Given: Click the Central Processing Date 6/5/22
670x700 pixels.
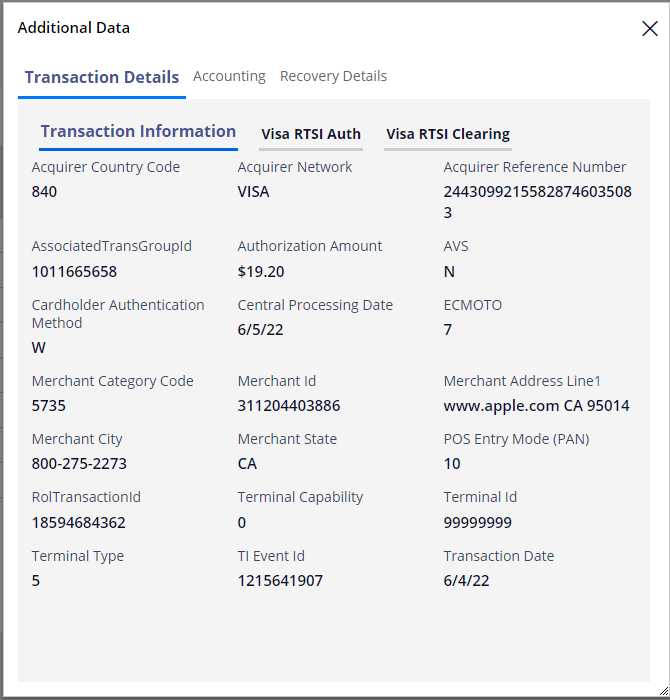Looking at the screenshot, I should click(260, 329).
